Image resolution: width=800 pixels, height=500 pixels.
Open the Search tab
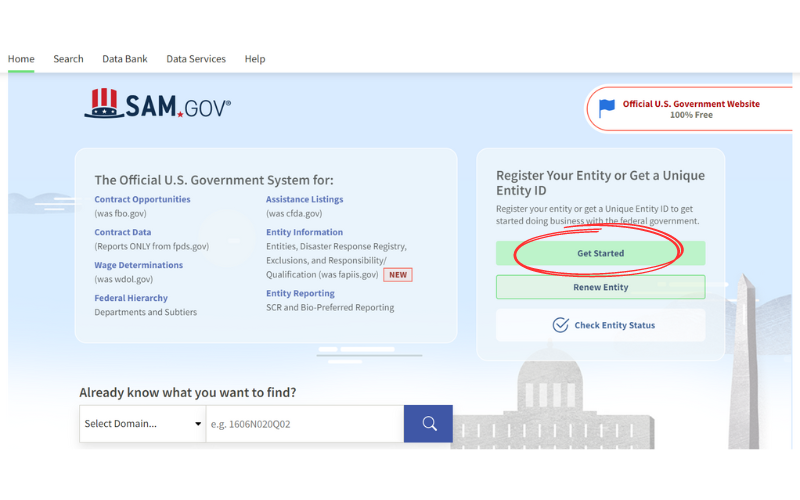tap(68, 59)
